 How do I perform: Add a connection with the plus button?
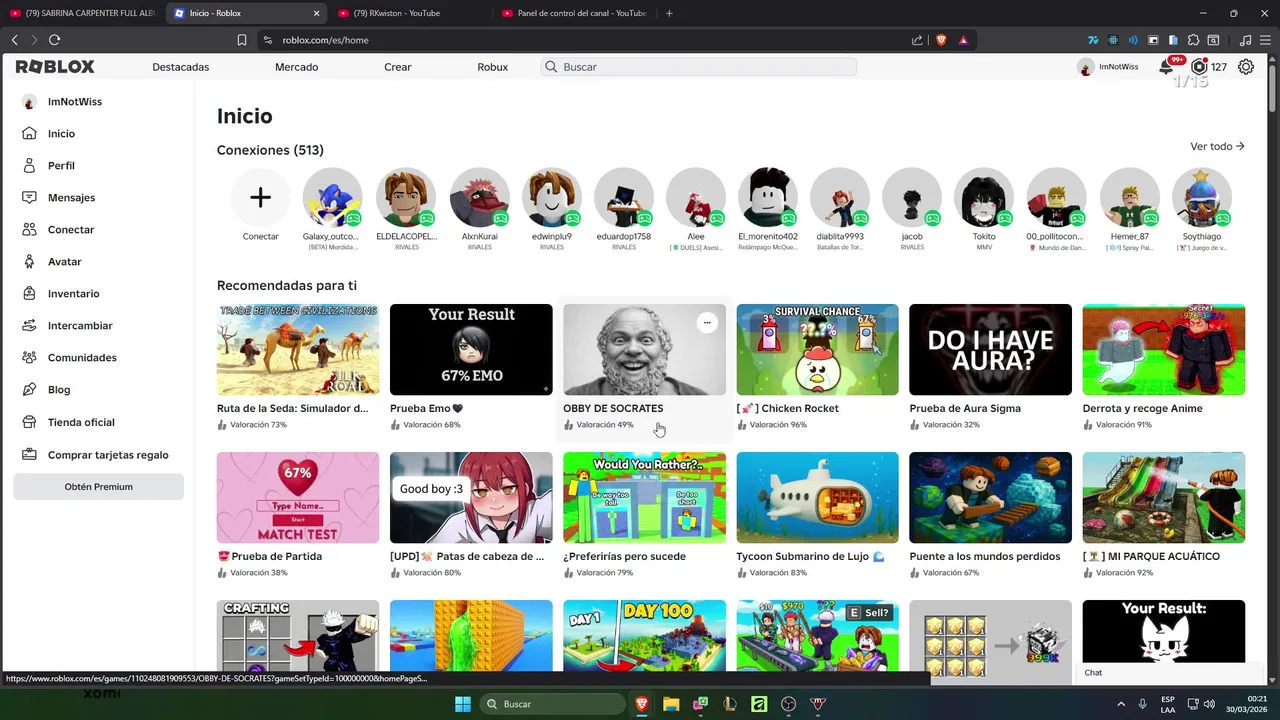pos(260,198)
